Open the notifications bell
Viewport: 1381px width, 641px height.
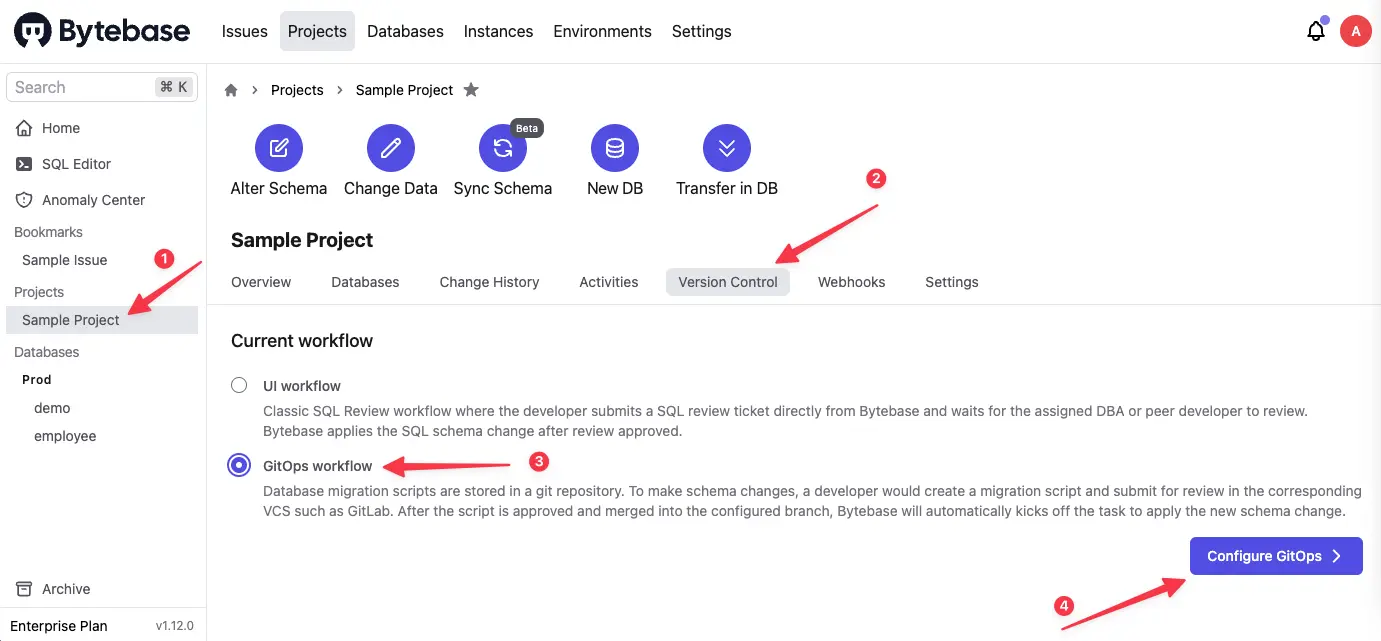1316,31
